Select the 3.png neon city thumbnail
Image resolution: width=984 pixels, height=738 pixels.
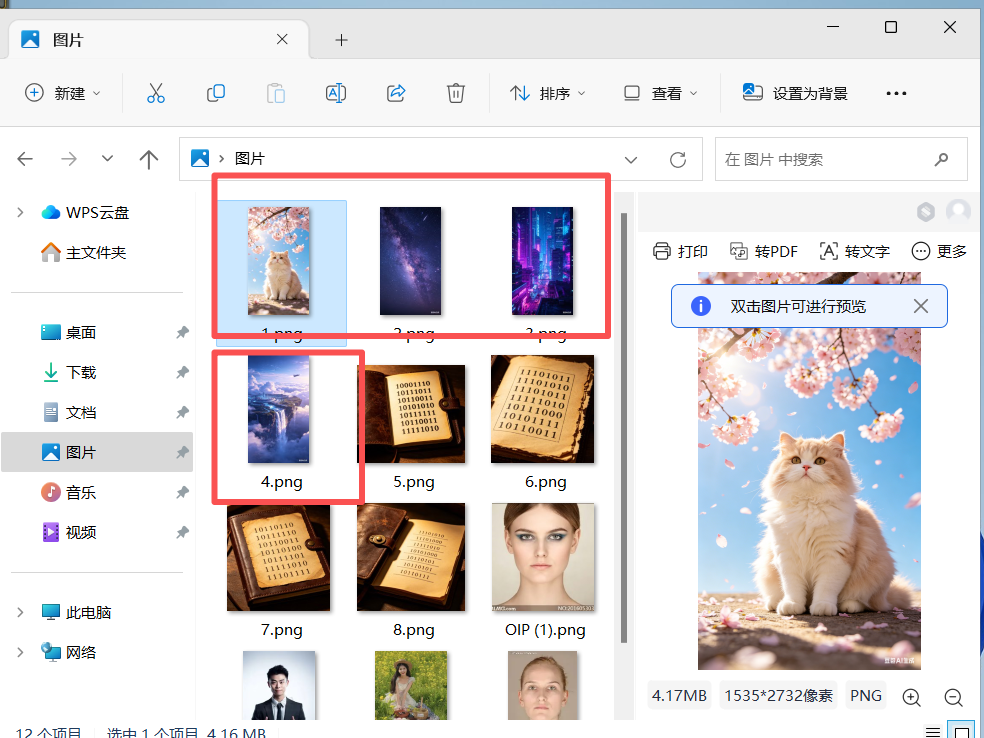point(542,260)
